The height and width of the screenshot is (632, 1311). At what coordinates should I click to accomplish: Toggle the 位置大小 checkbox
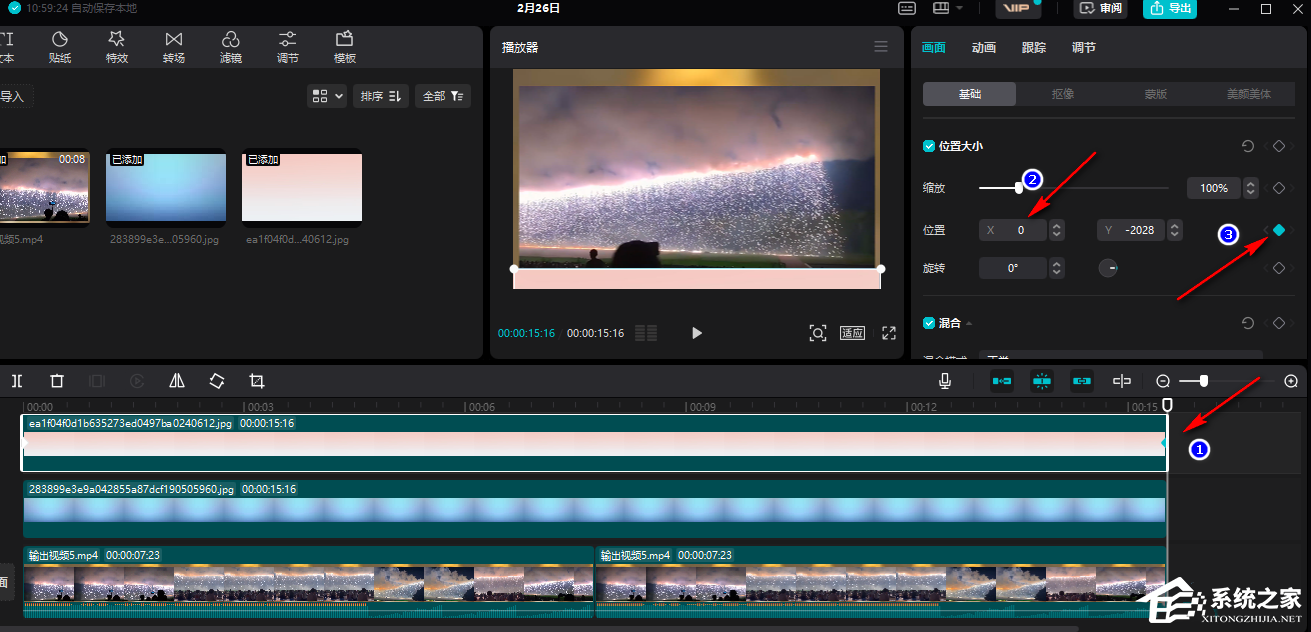tap(929, 146)
